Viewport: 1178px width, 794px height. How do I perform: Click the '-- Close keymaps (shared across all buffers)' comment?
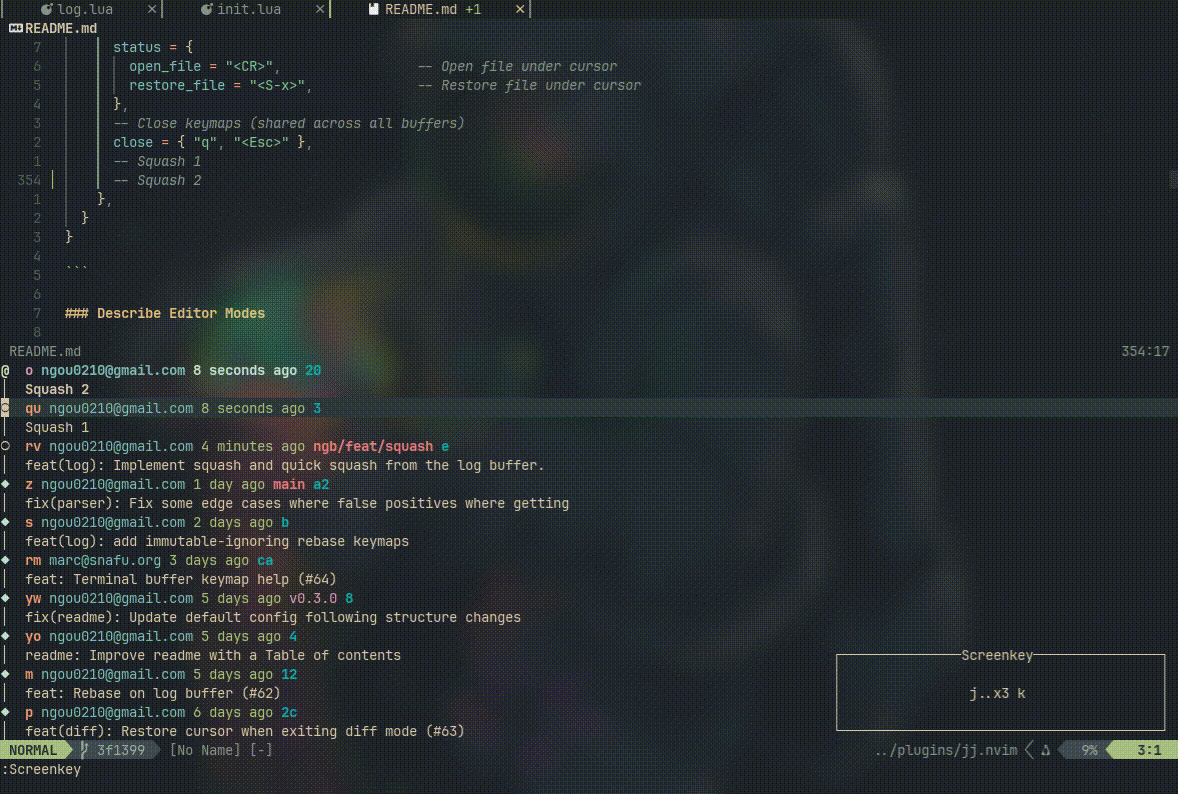pos(288,123)
